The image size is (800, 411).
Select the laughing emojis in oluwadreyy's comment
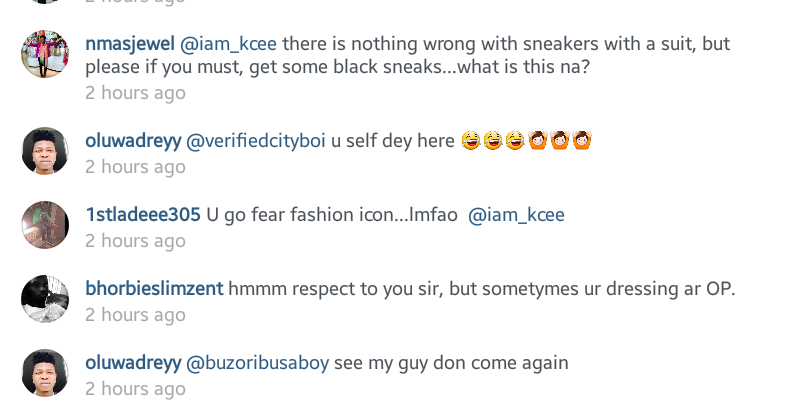(x=493, y=140)
